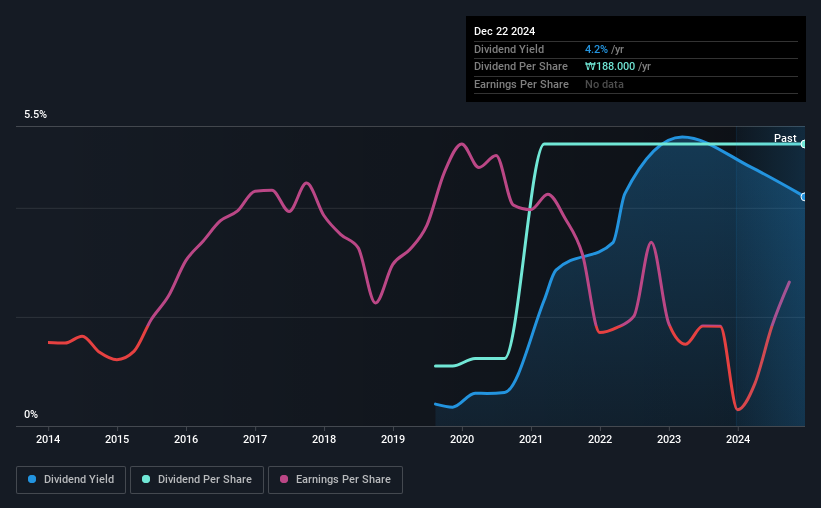Toggle the Dividend Per Share legend button

[x=197, y=480]
